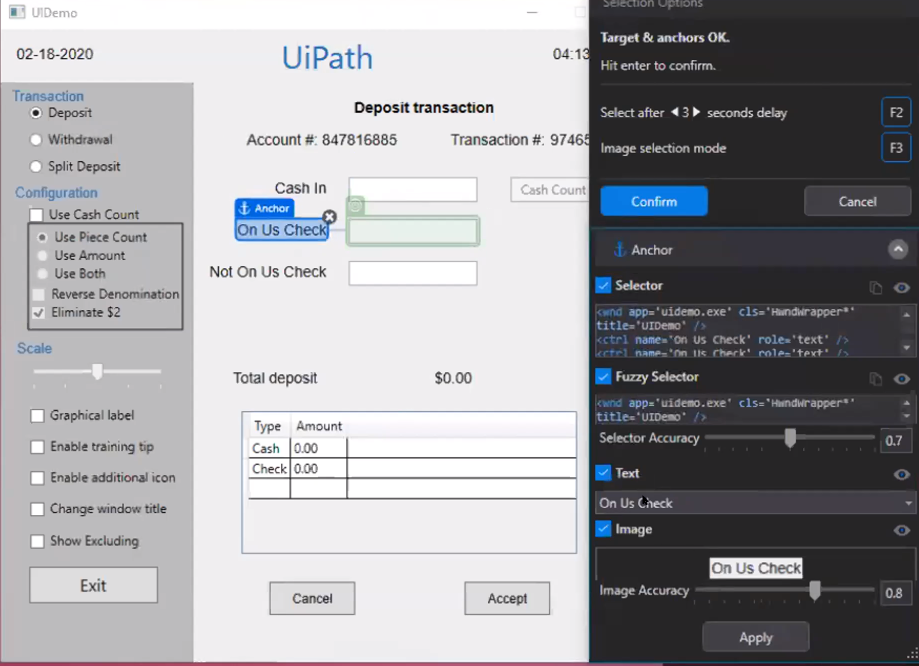Click the blue Anchor tag label

264,208
